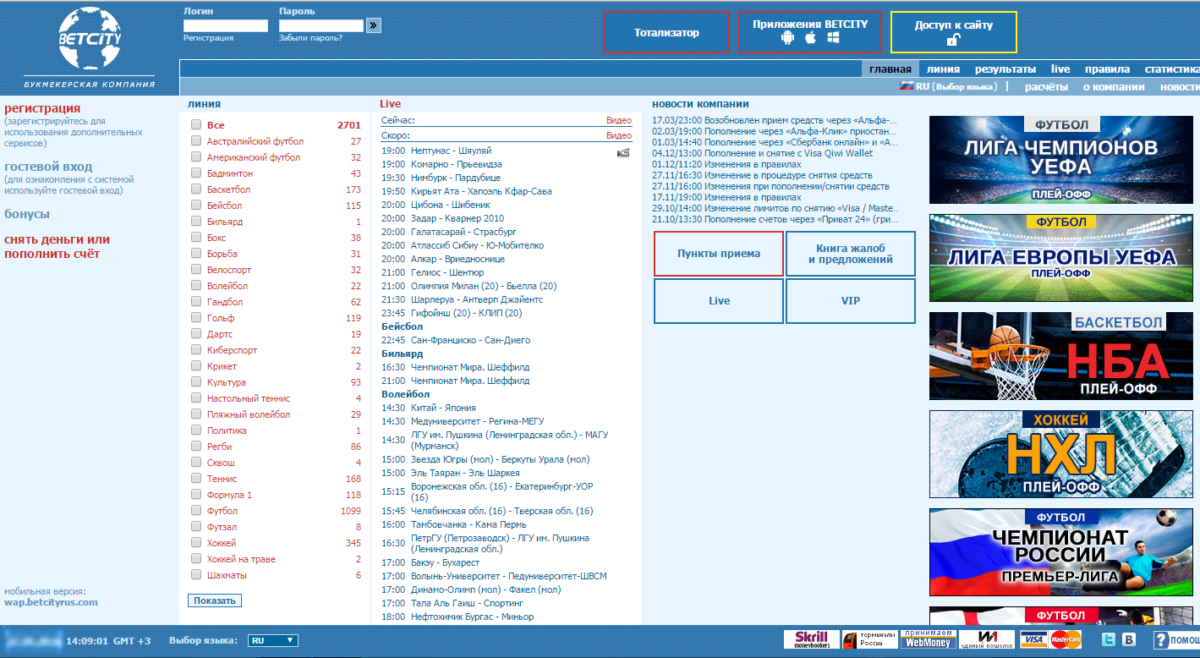The width and height of the screenshot is (1200, 658).
Task: Open расчёты submenu item
Action: coord(1046,87)
